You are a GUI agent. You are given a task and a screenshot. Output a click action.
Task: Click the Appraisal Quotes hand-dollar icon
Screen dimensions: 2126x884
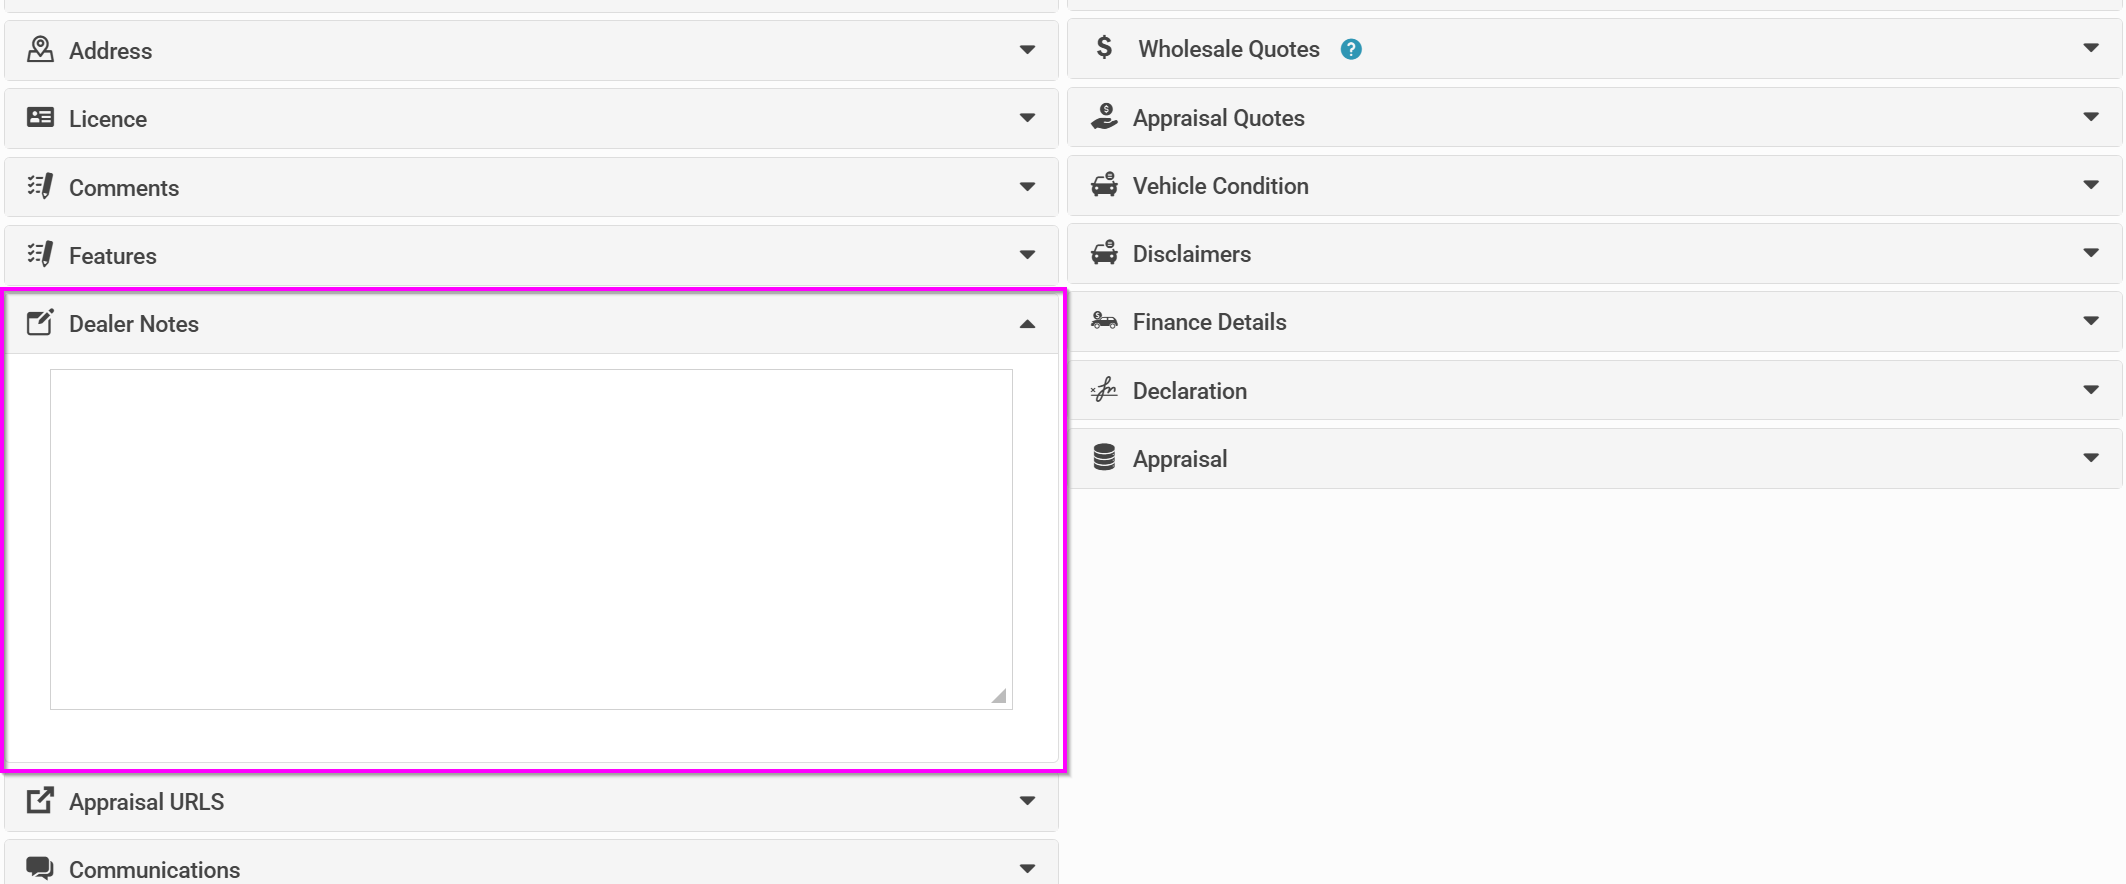(x=1104, y=116)
